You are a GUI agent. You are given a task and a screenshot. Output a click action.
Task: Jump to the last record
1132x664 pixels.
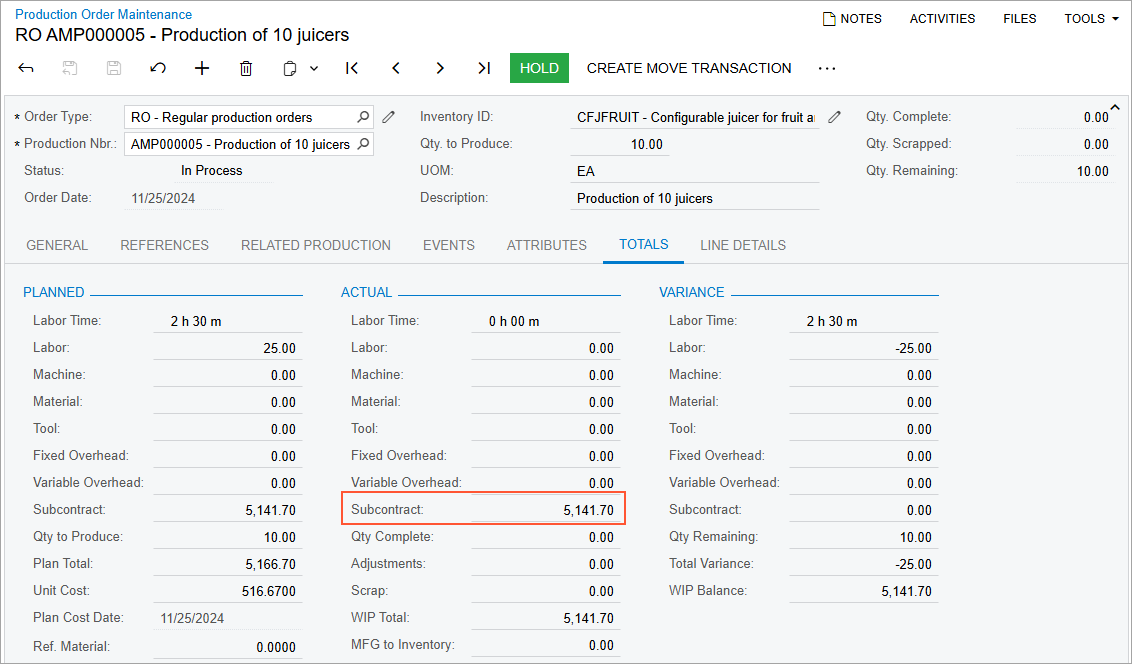484,68
